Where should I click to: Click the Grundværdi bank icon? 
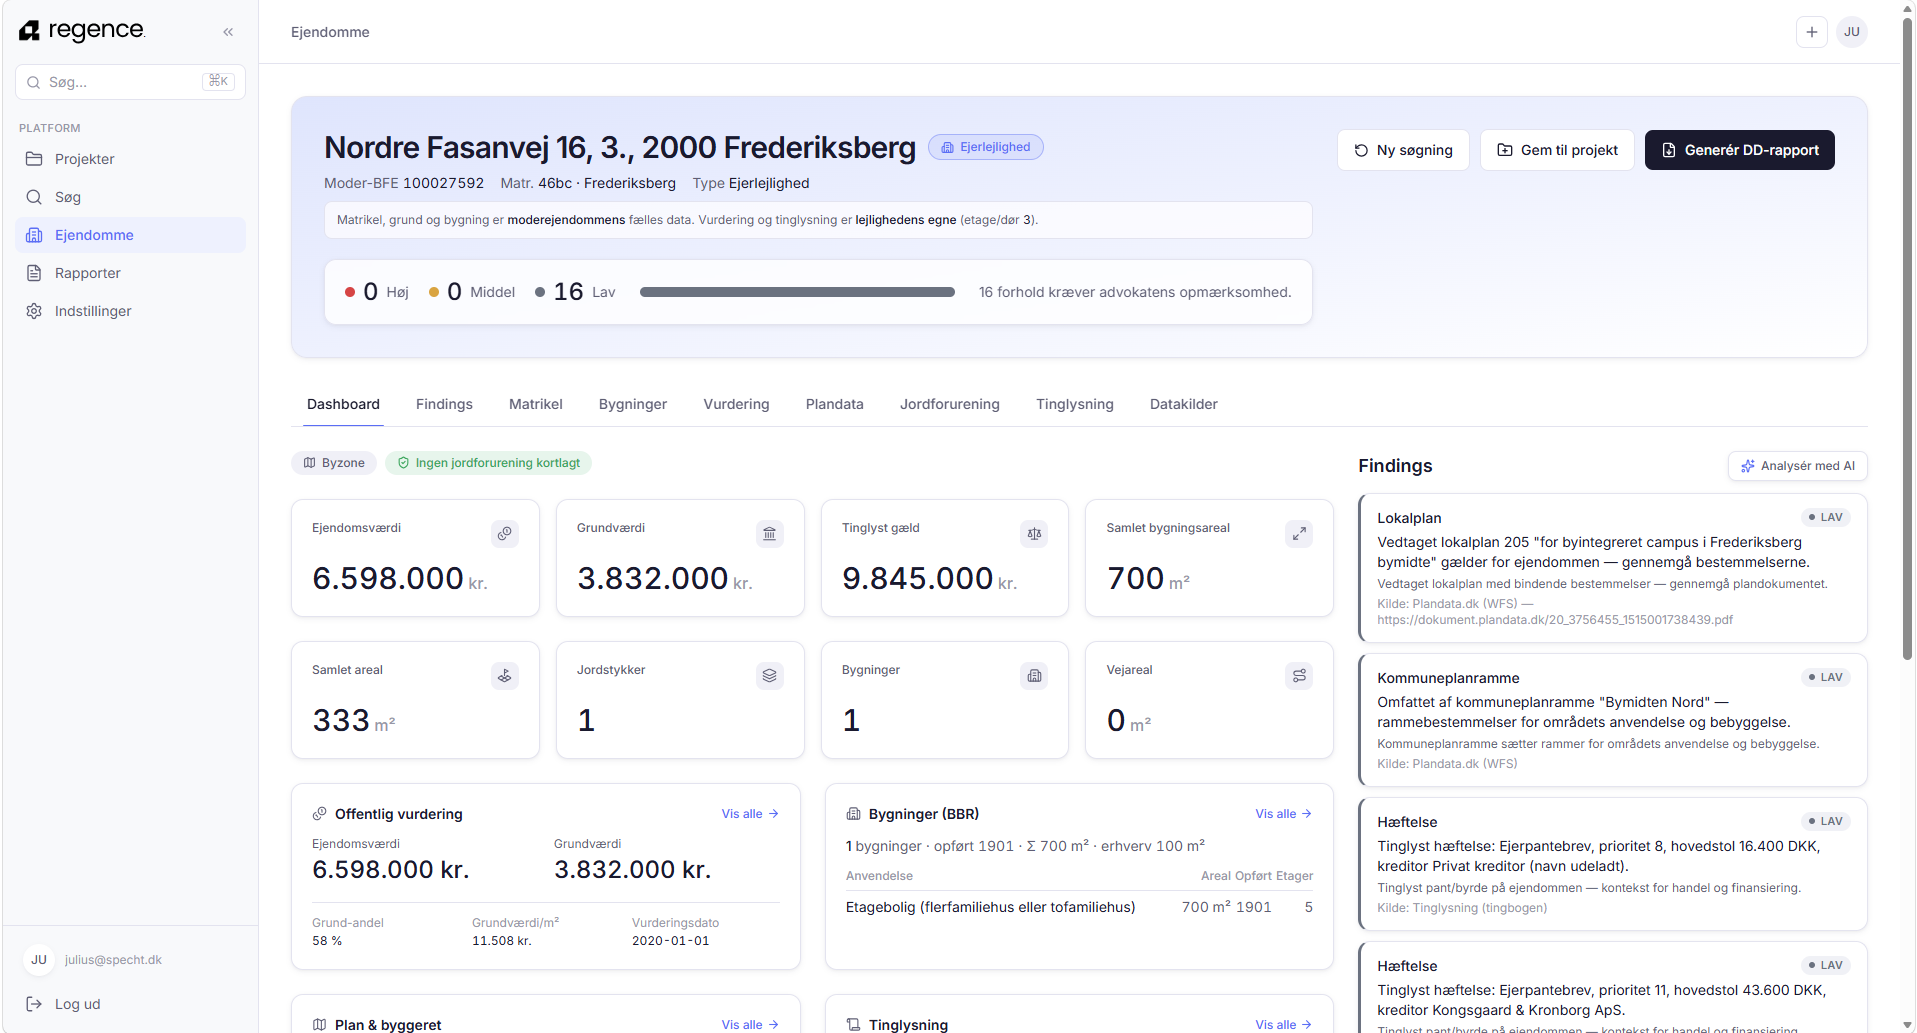point(769,534)
